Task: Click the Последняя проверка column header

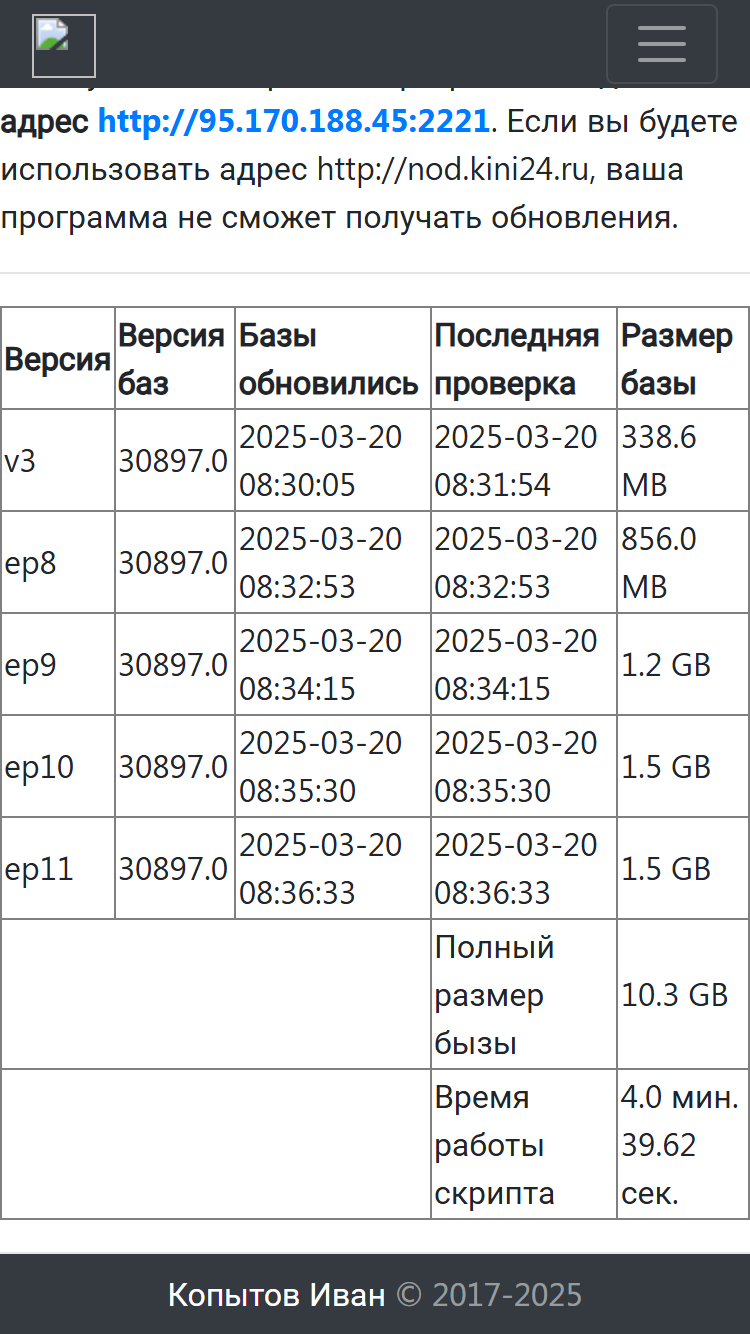Action: [524, 359]
